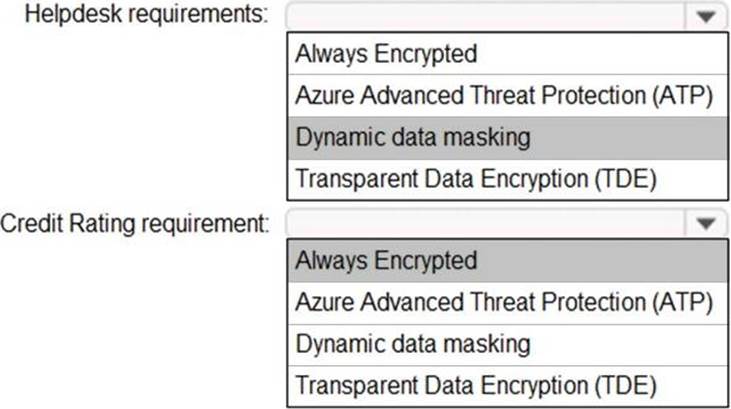Select Azure ATP for Credit Rating requirement
This screenshot has height=409, width=731.
pos(505,302)
